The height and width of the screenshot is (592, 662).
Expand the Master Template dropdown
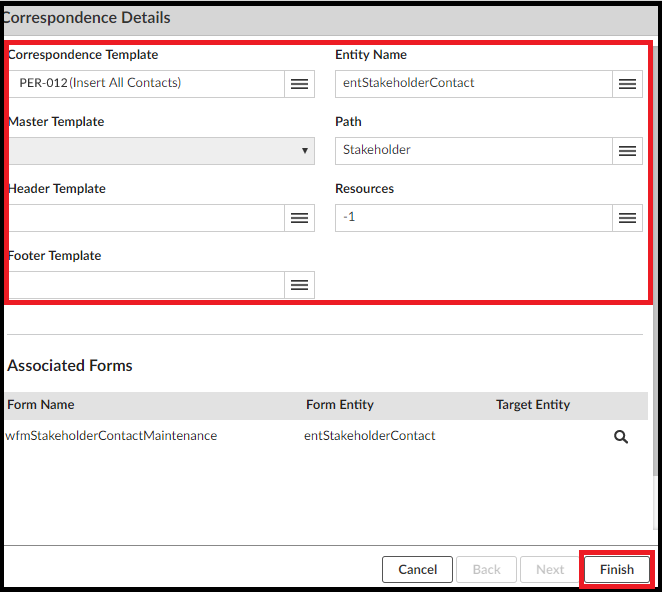click(161, 151)
